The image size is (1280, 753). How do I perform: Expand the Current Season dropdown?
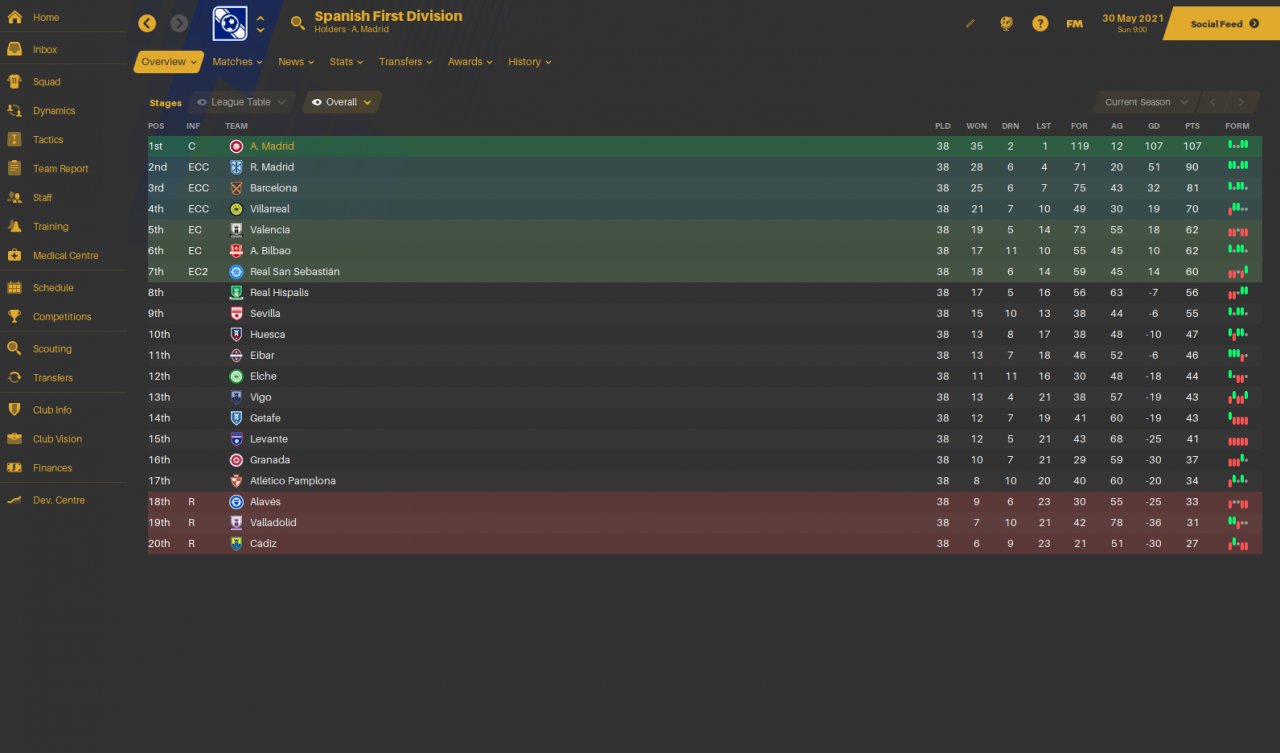coord(1146,102)
